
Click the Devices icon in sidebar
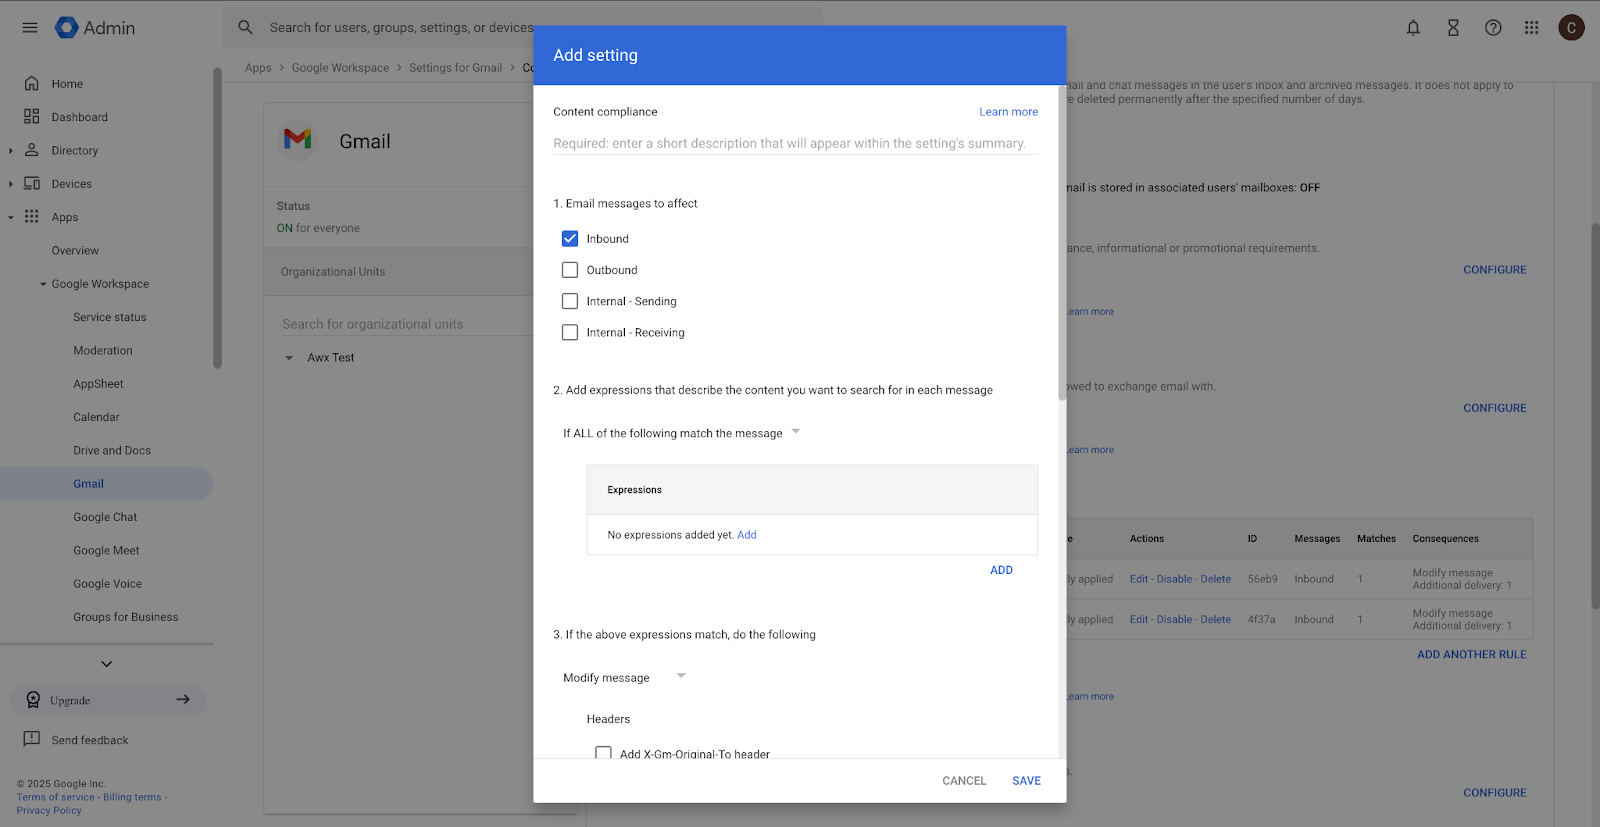click(32, 184)
